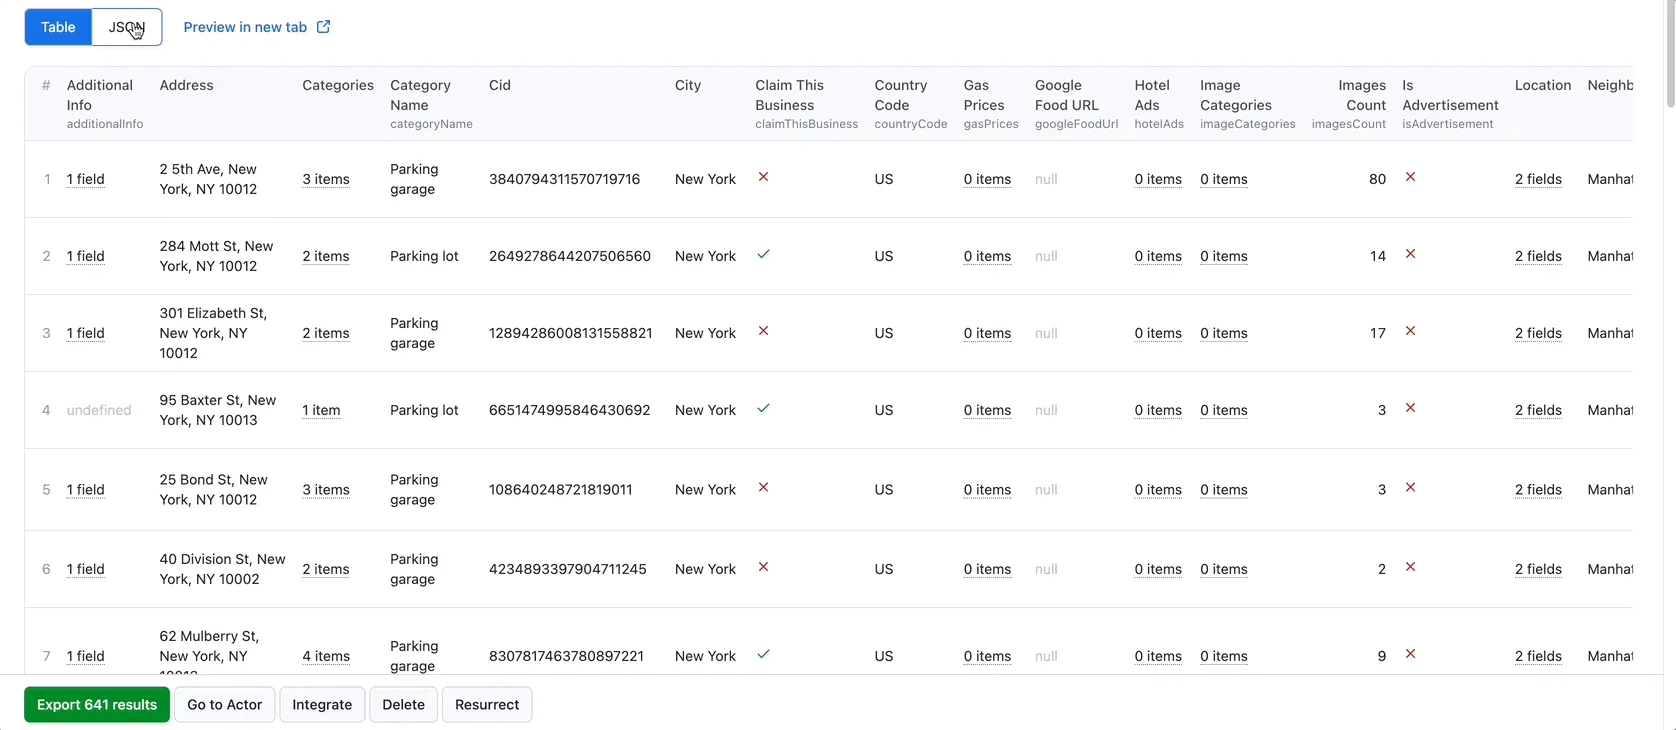Expand '2 fields' location for 25 Bond St row

1538,489
